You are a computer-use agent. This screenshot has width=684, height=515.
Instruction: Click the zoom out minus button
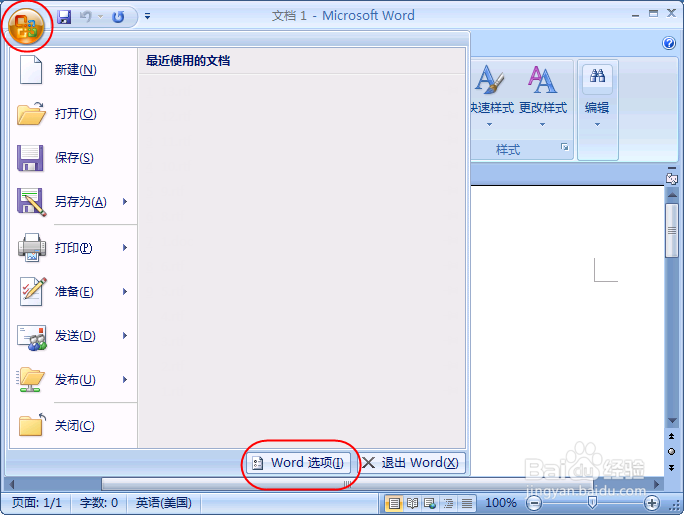pos(534,504)
